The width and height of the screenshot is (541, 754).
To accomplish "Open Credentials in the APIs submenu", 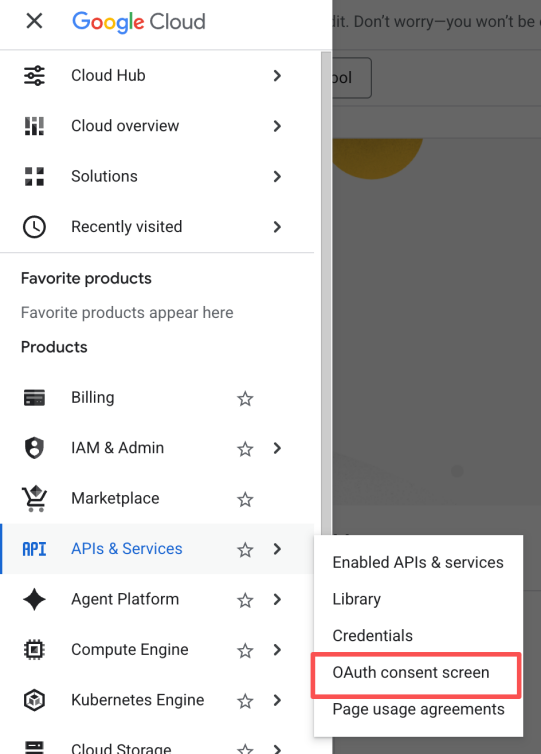I will coord(418,635).
